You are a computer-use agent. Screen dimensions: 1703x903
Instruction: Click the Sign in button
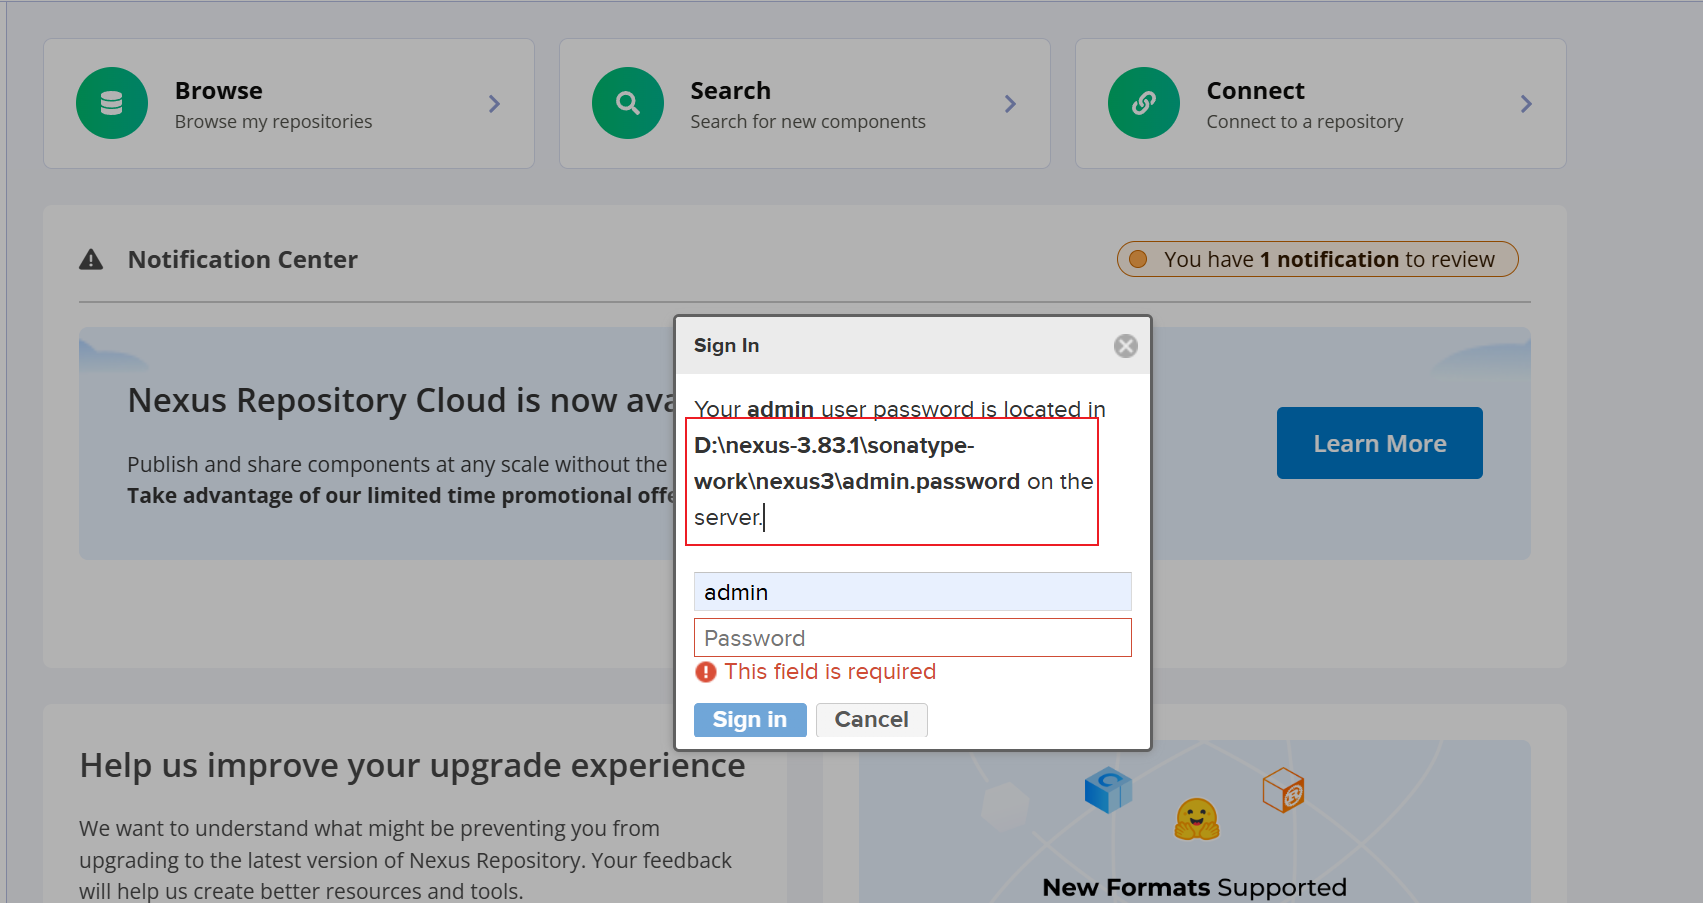pyautogui.click(x=750, y=720)
